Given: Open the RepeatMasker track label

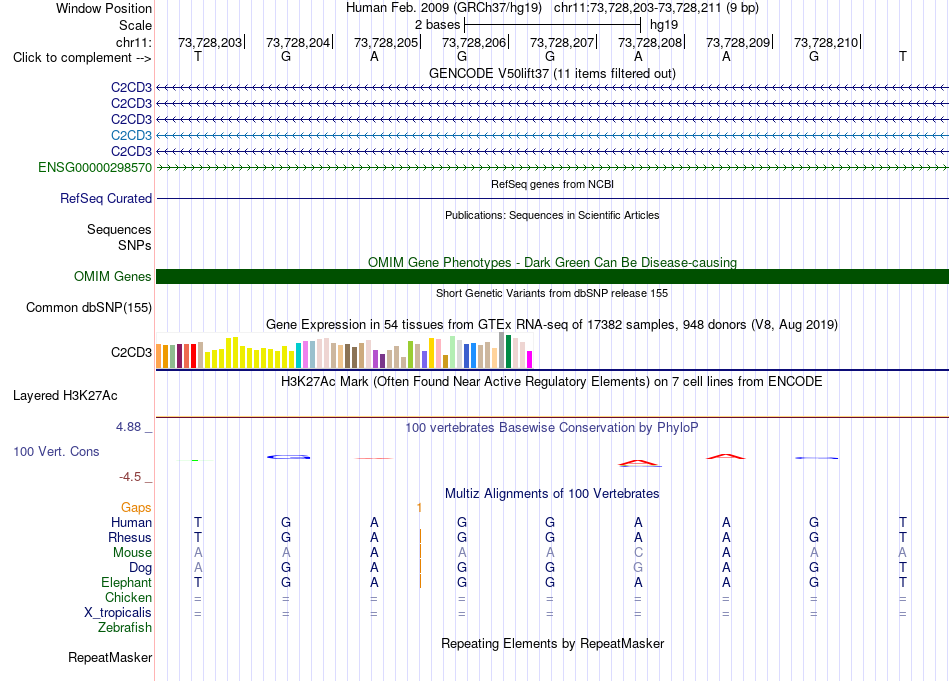Looking at the screenshot, I should tap(110, 657).
